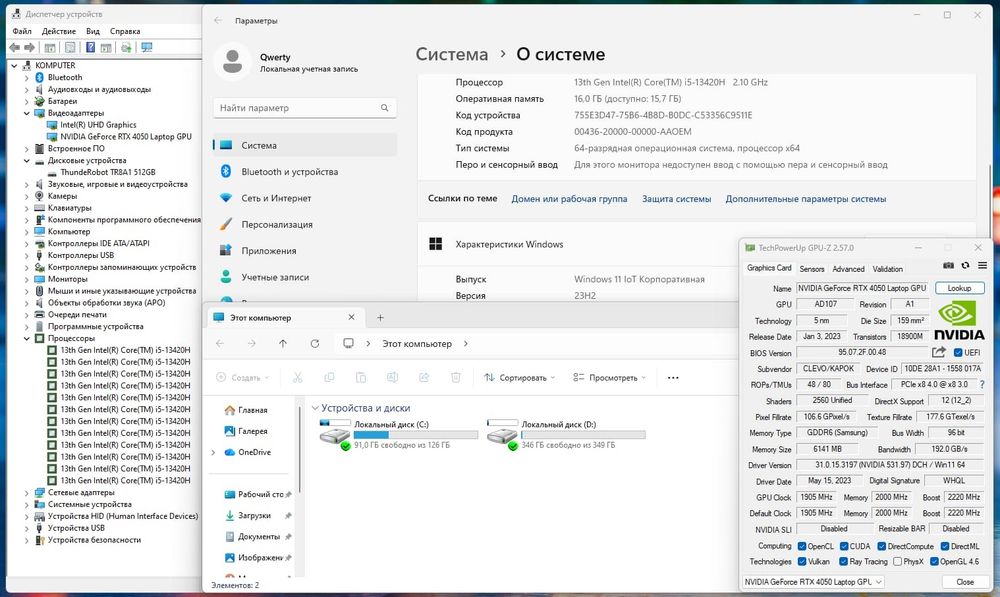Click the BIOS export share icon in GPU-Z

(939, 352)
